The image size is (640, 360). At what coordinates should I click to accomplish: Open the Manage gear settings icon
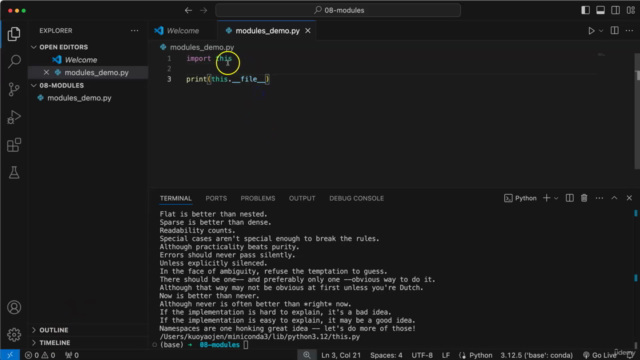click(14, 335)
